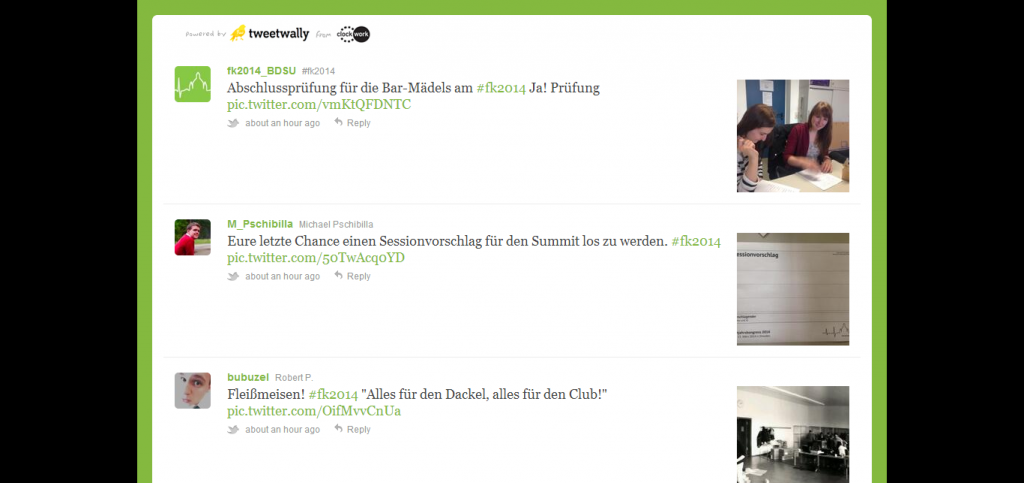Reply to Michael Pschibilla's tweet
Screen dimensions: 1024x483
(353, 276)
